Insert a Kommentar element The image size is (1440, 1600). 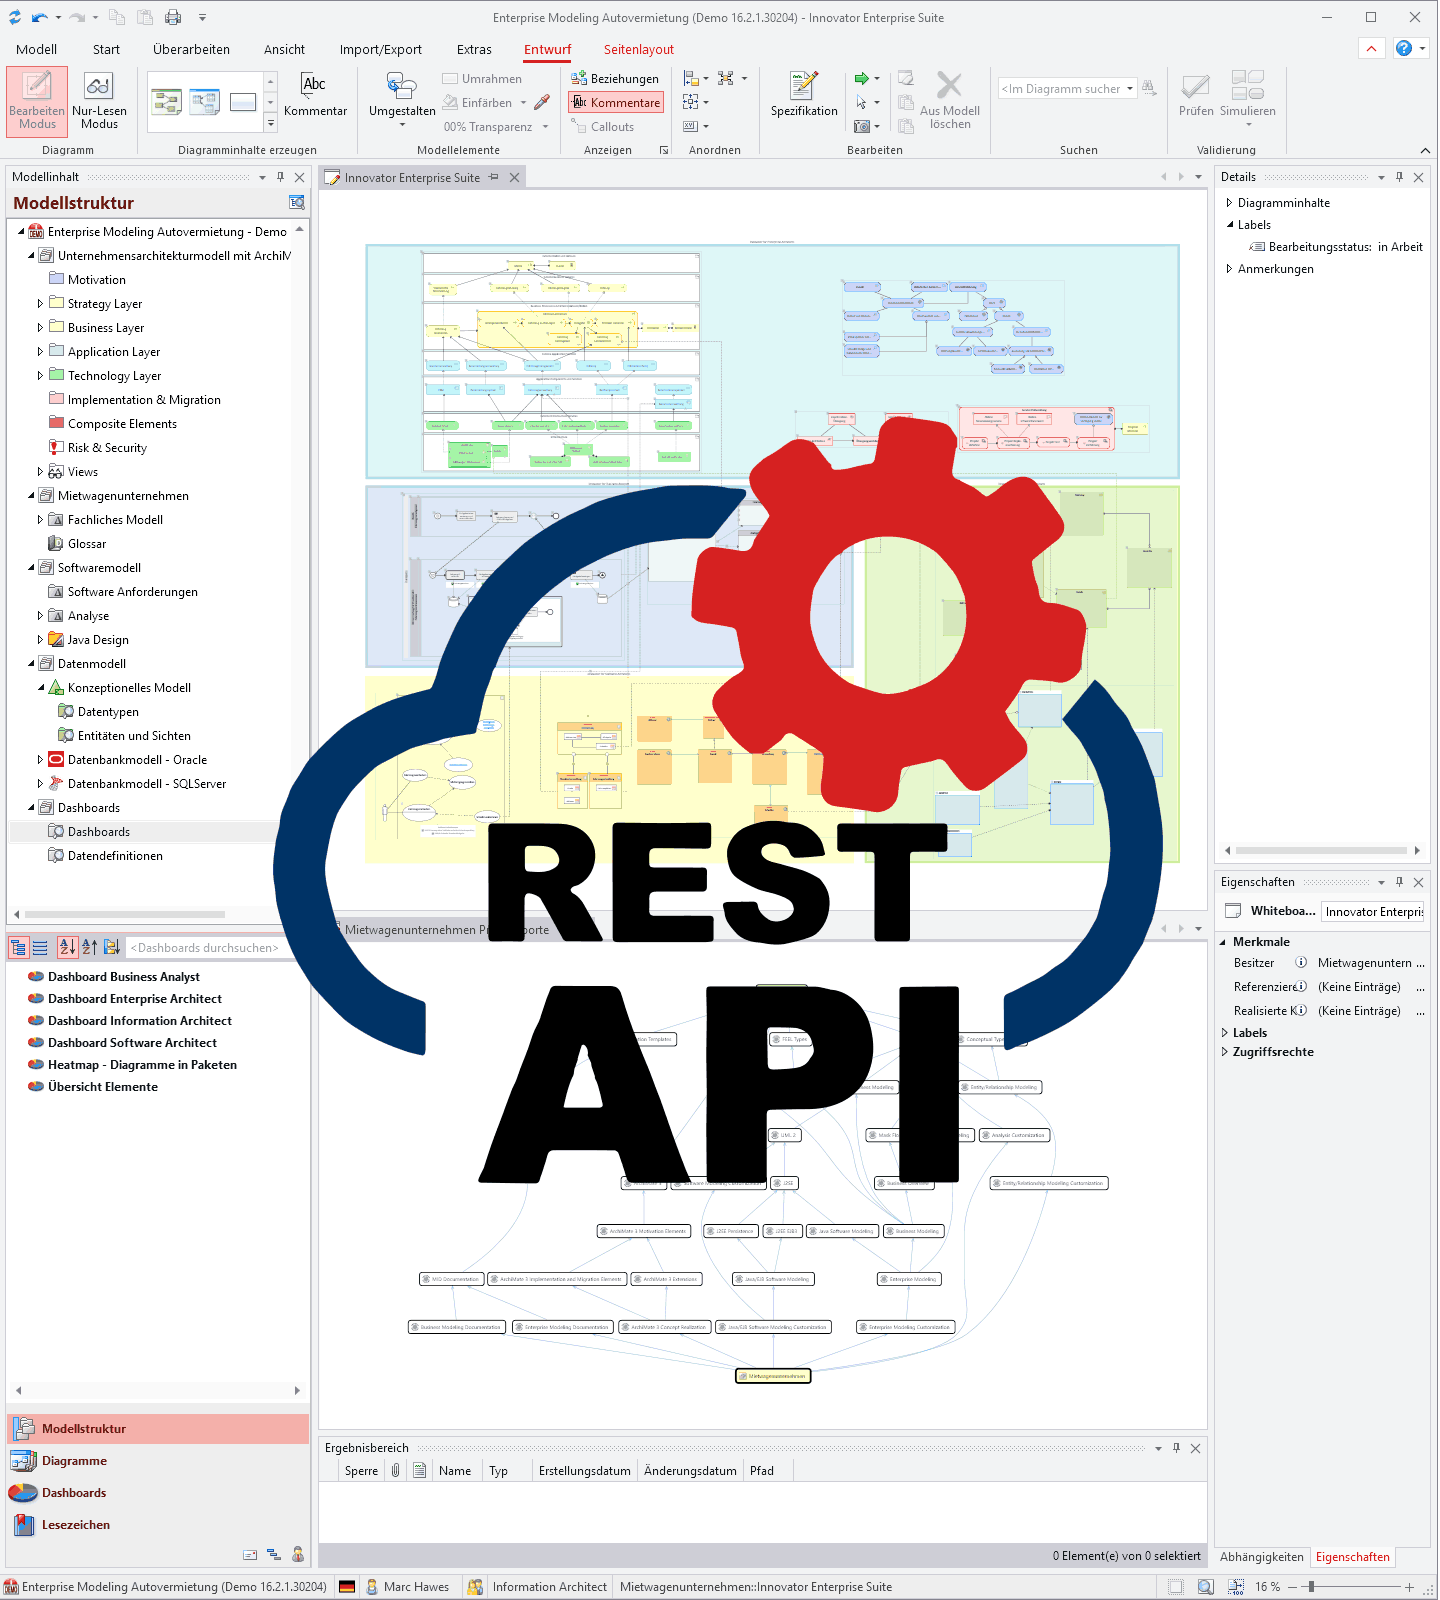(x=315, y=95)
